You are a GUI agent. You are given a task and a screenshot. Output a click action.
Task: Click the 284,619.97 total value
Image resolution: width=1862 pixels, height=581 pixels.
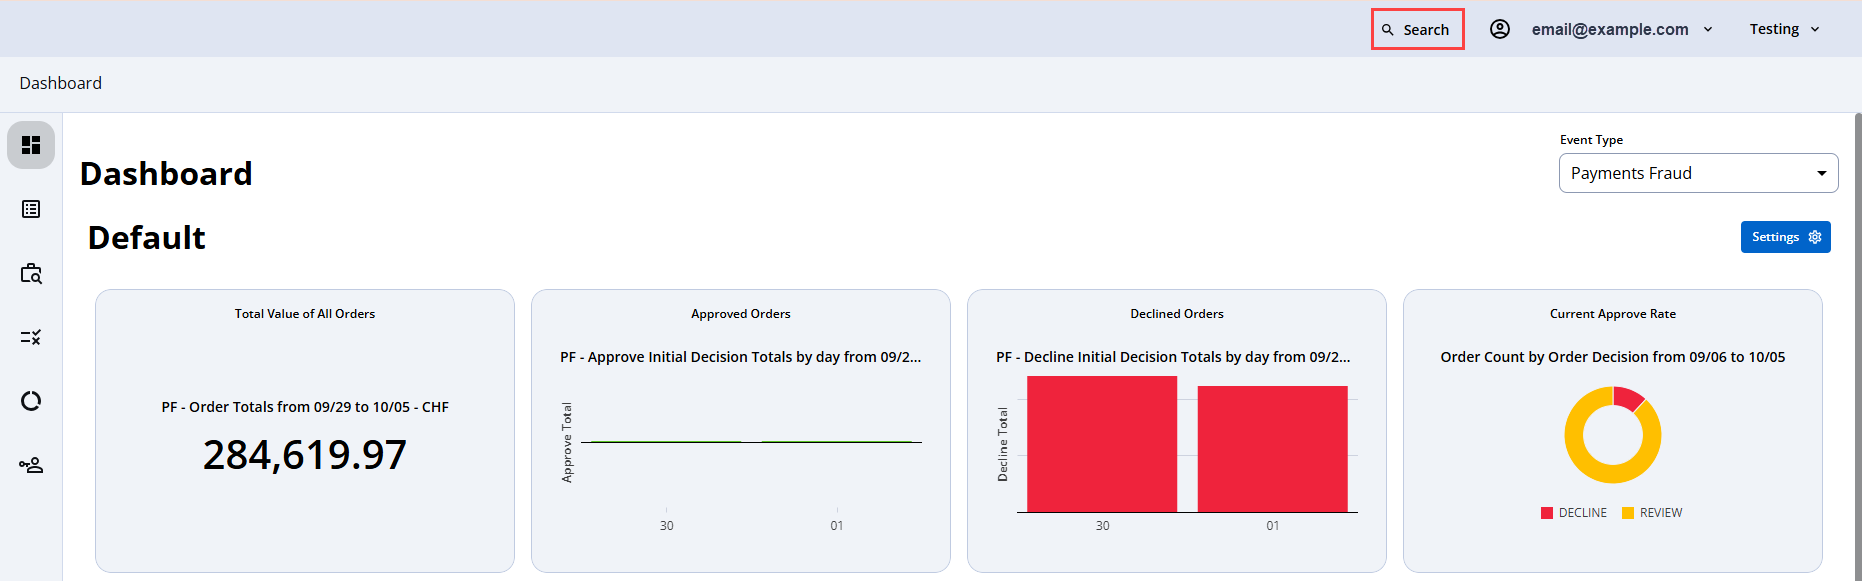click(305, 455)
